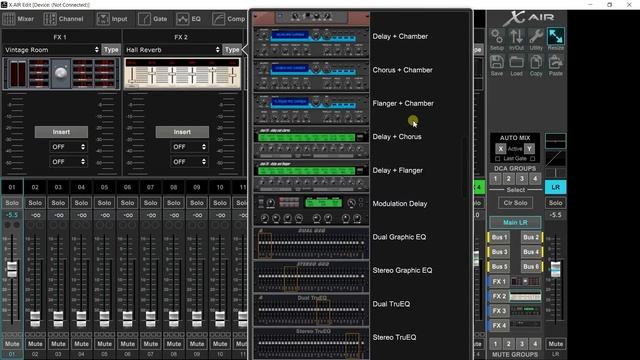Screen dimensions: 640x360
Task: Select Bus 6 send
Action: [x=531, y=267]
